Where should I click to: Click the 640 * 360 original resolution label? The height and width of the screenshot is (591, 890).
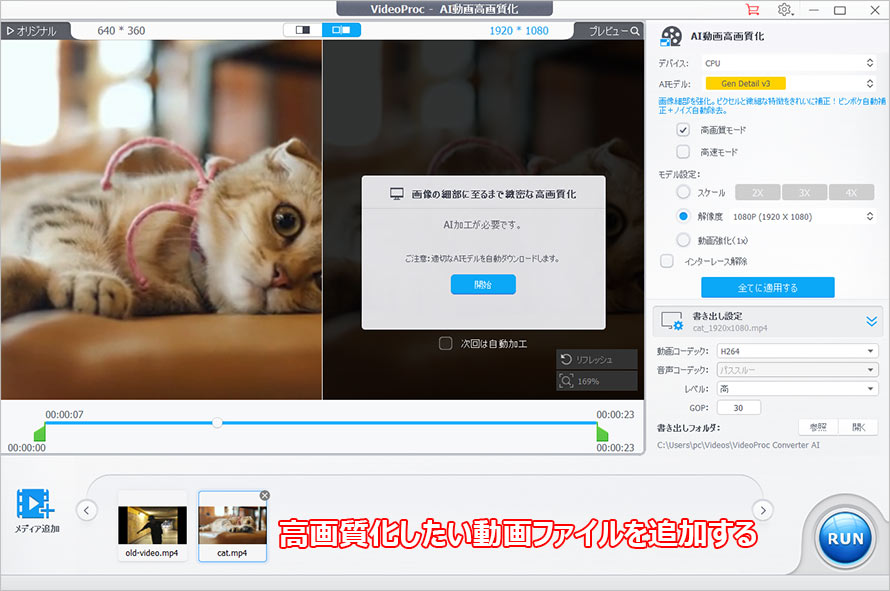pyautogui.click(x=121, y=31)
